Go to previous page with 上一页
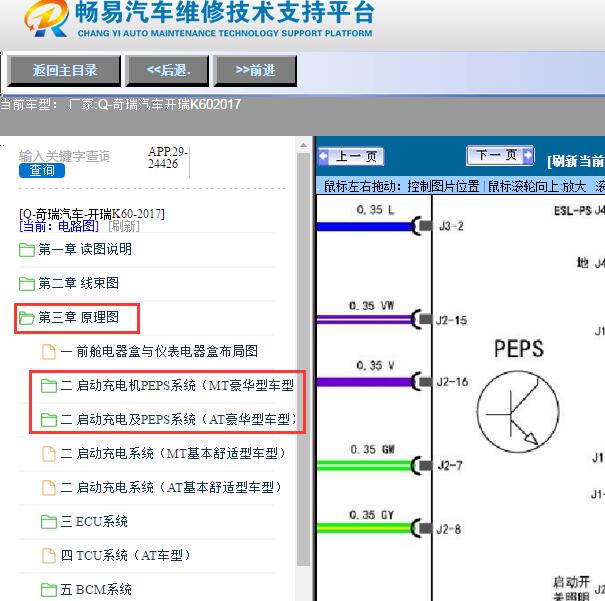The height and width of the screenshot is (601, 605). click(x=351, y=156)
